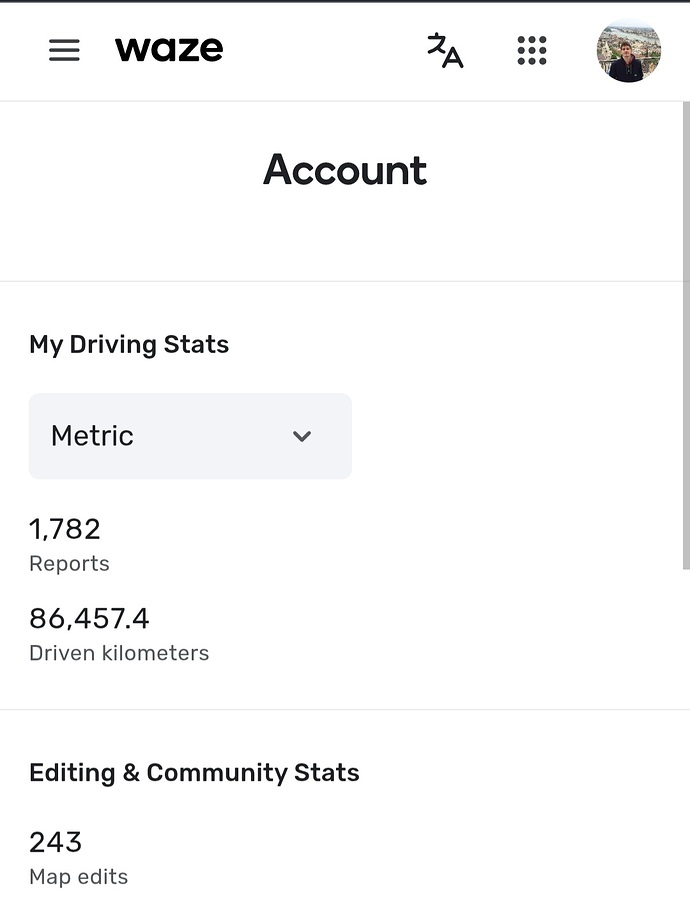Screen dimensions: 690x900
Task: Click the My Driving Stats heading
Action: (x=129, y=344)
